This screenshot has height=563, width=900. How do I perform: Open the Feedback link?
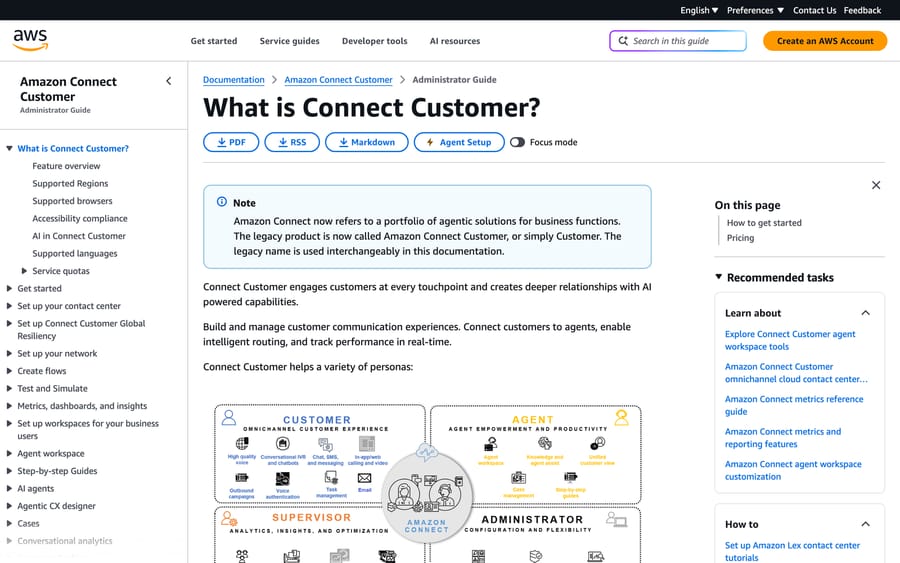(862, 10)
